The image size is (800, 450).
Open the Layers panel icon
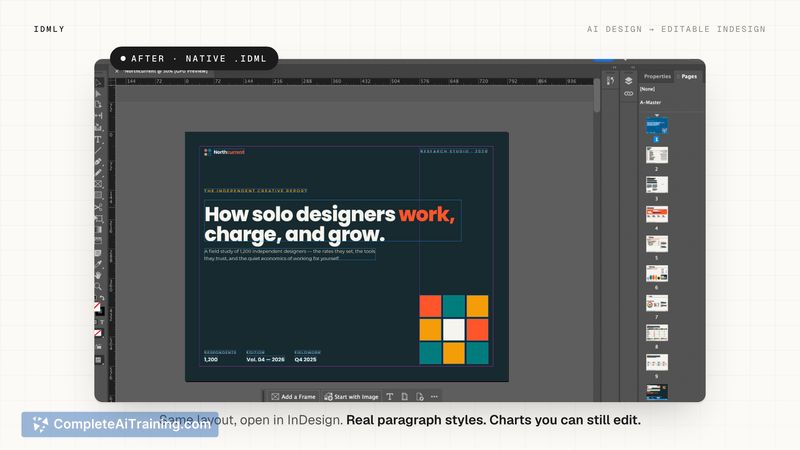coord(629,81)
